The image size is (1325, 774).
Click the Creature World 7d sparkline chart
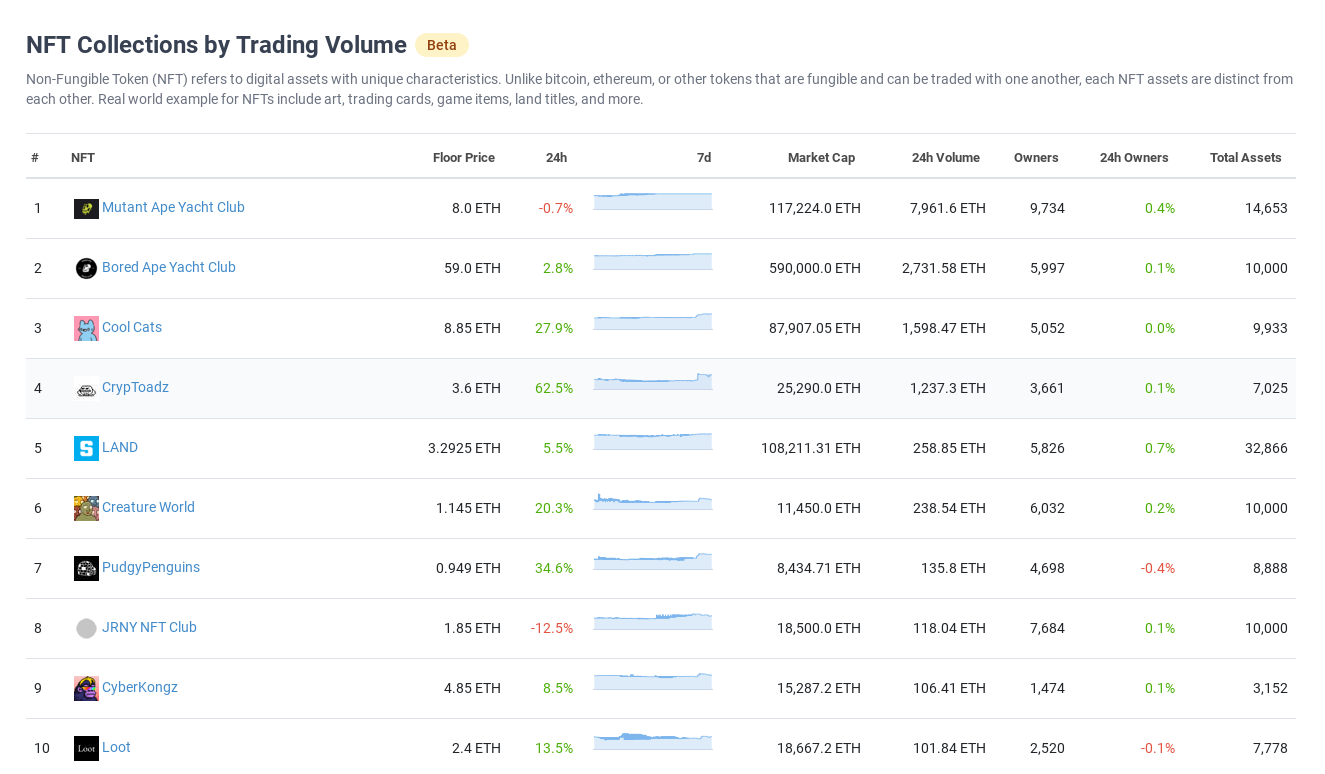(653, 501)
